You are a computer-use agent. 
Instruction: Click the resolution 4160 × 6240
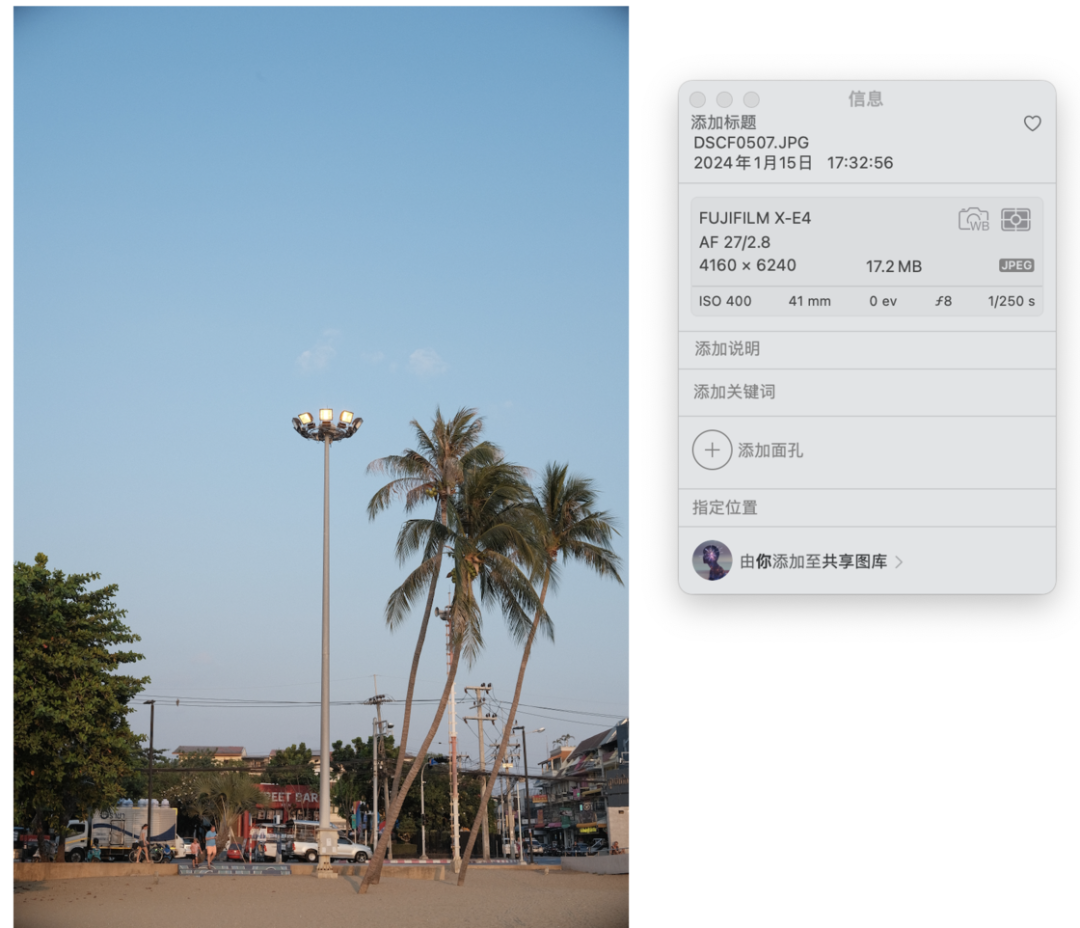747,265
